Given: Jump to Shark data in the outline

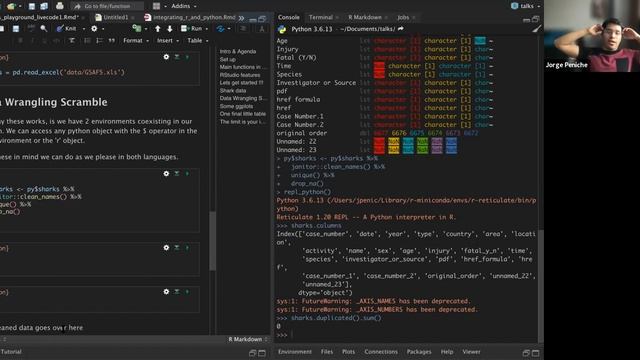Looking at the screenshot, I should [233, 91].
